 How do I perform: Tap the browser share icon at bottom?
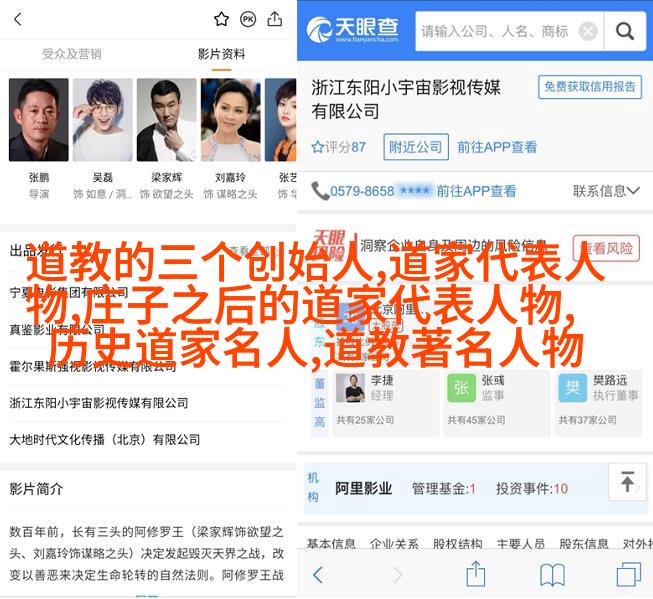click(475, 574)
